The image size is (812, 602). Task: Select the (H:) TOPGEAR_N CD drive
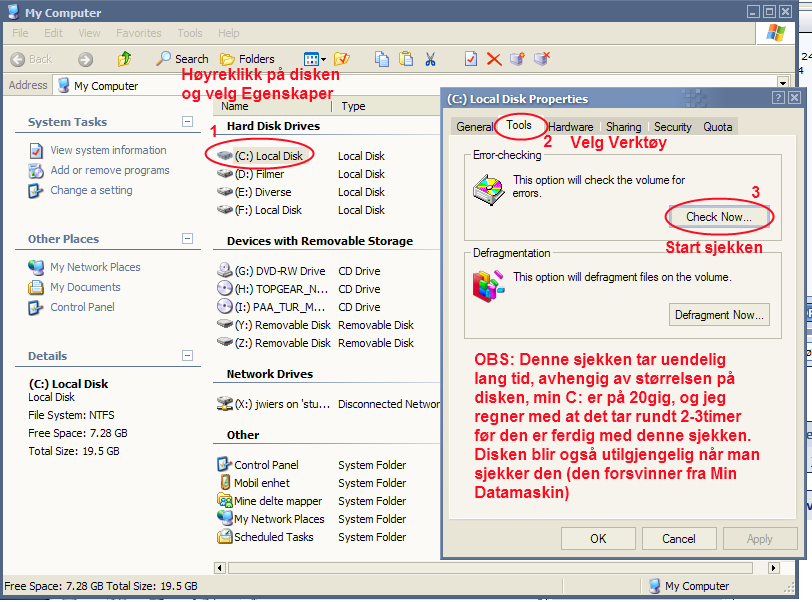click(x=272, y=289)
